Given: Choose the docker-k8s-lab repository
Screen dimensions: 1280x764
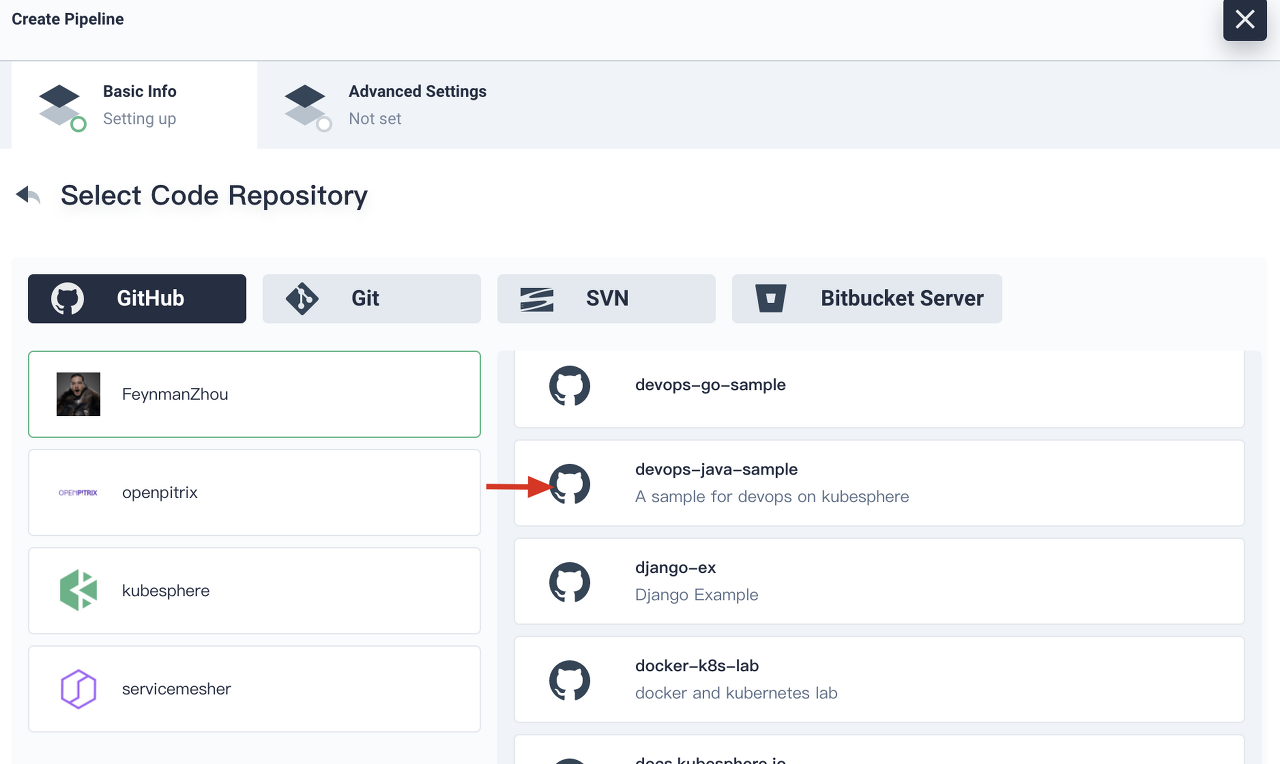Looking at the screenshot, I should (x=879, y=679).
